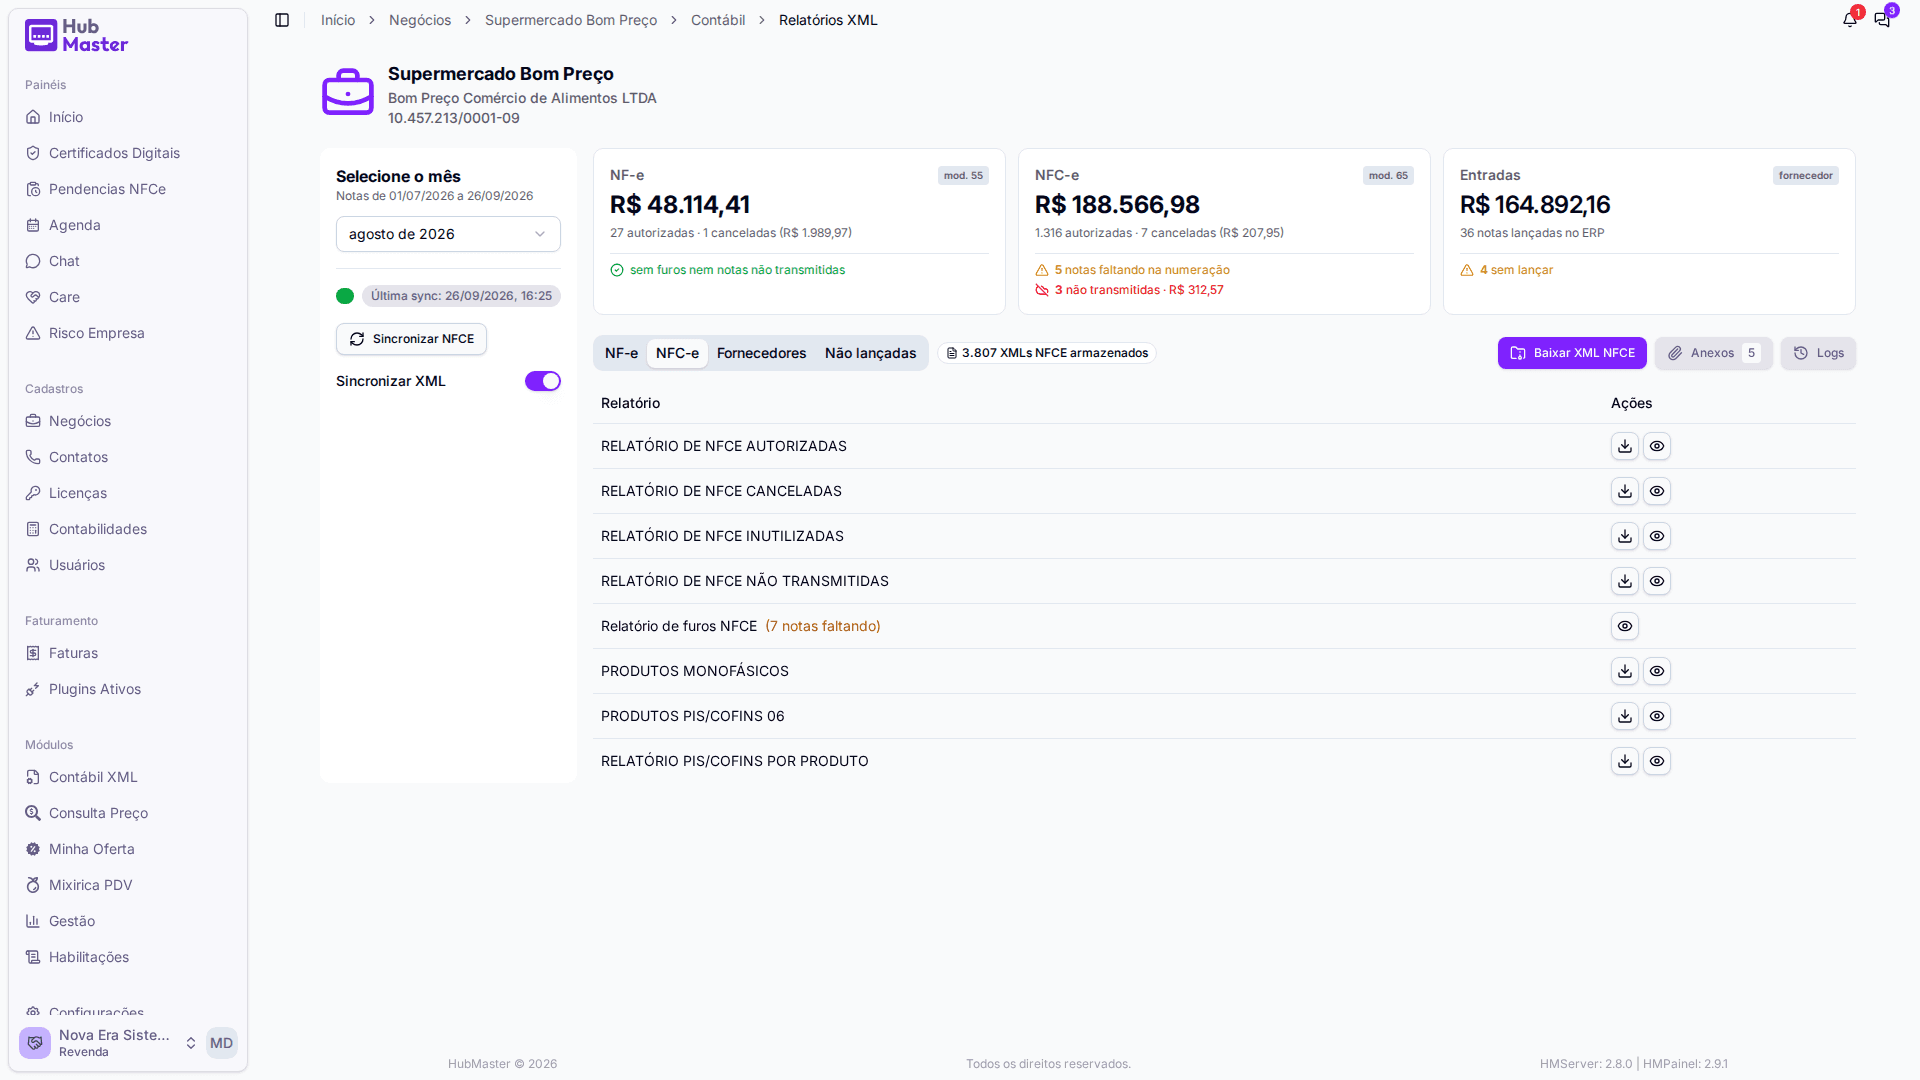The image size is (1920, 1080).
Task: Open Minha Oferta module
Action: 128,849
